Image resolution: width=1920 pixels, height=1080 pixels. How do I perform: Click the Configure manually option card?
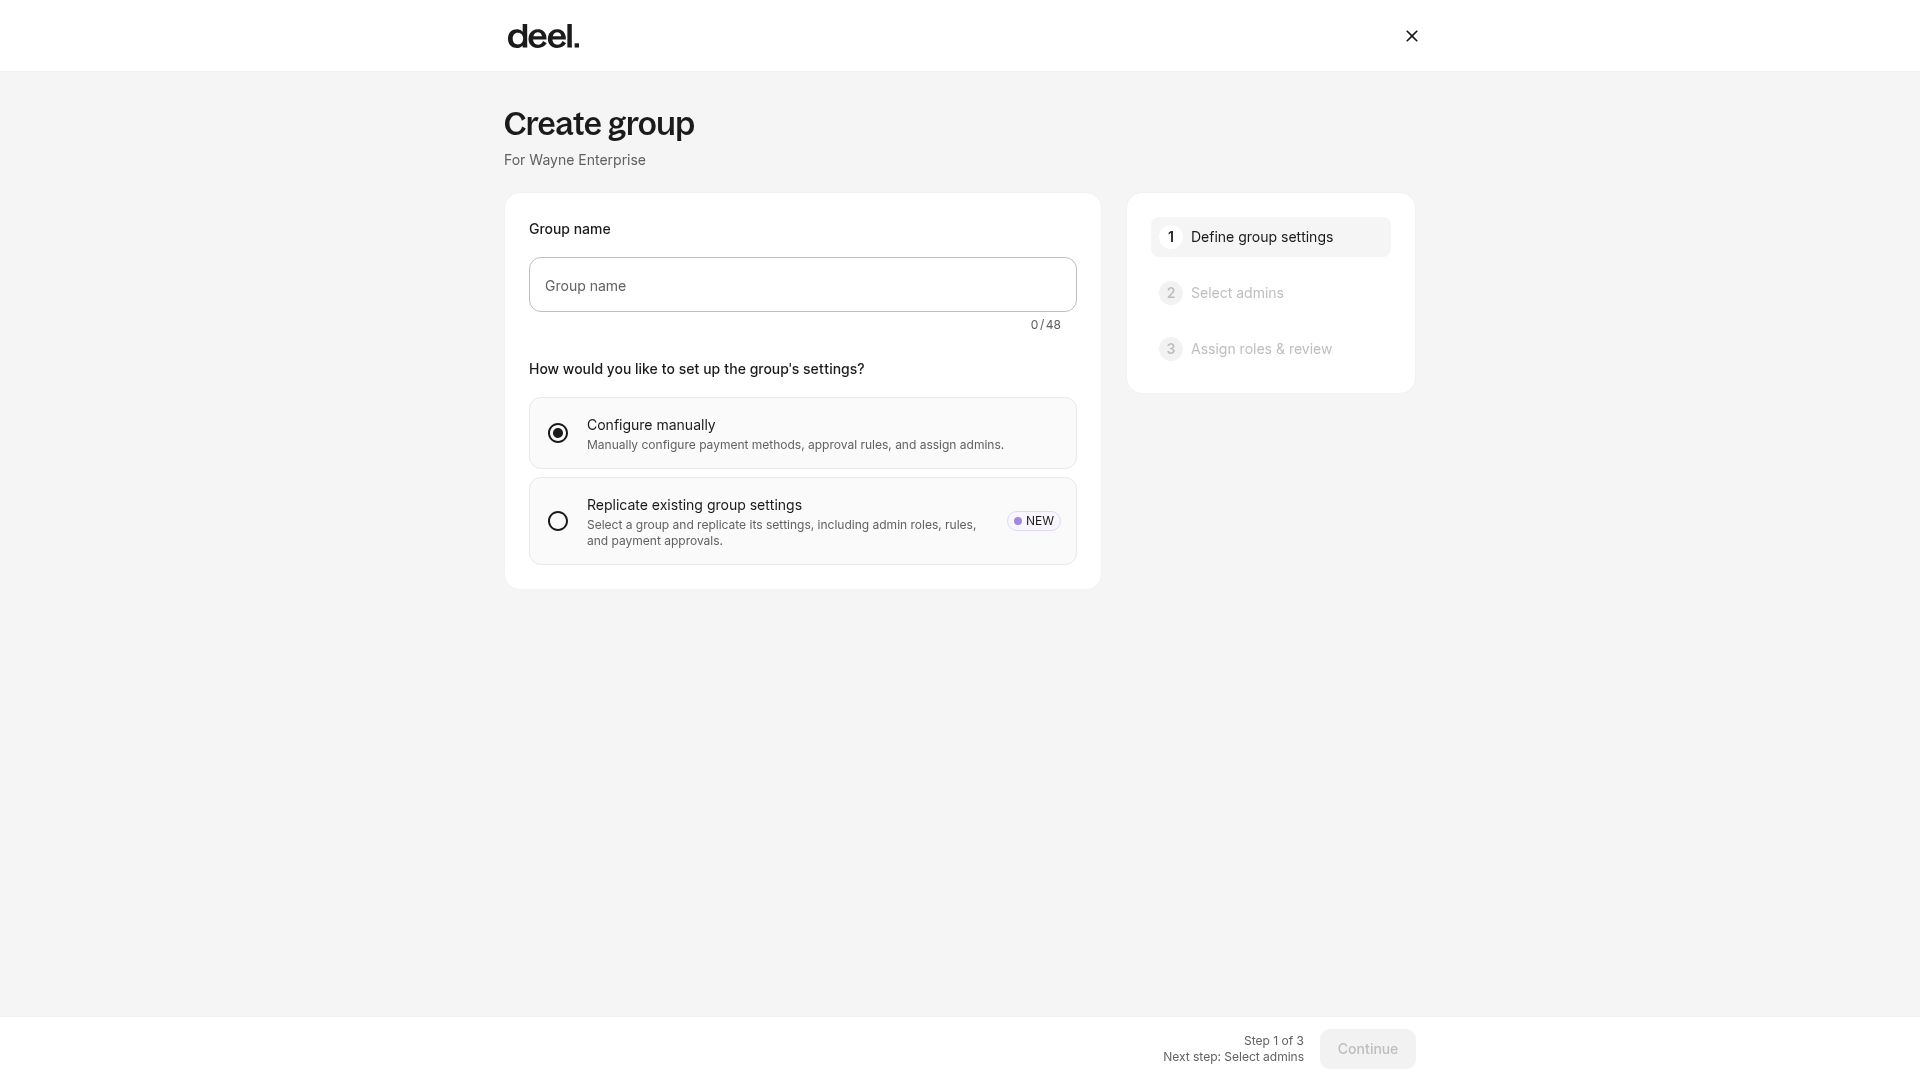[x=802, y=433]
